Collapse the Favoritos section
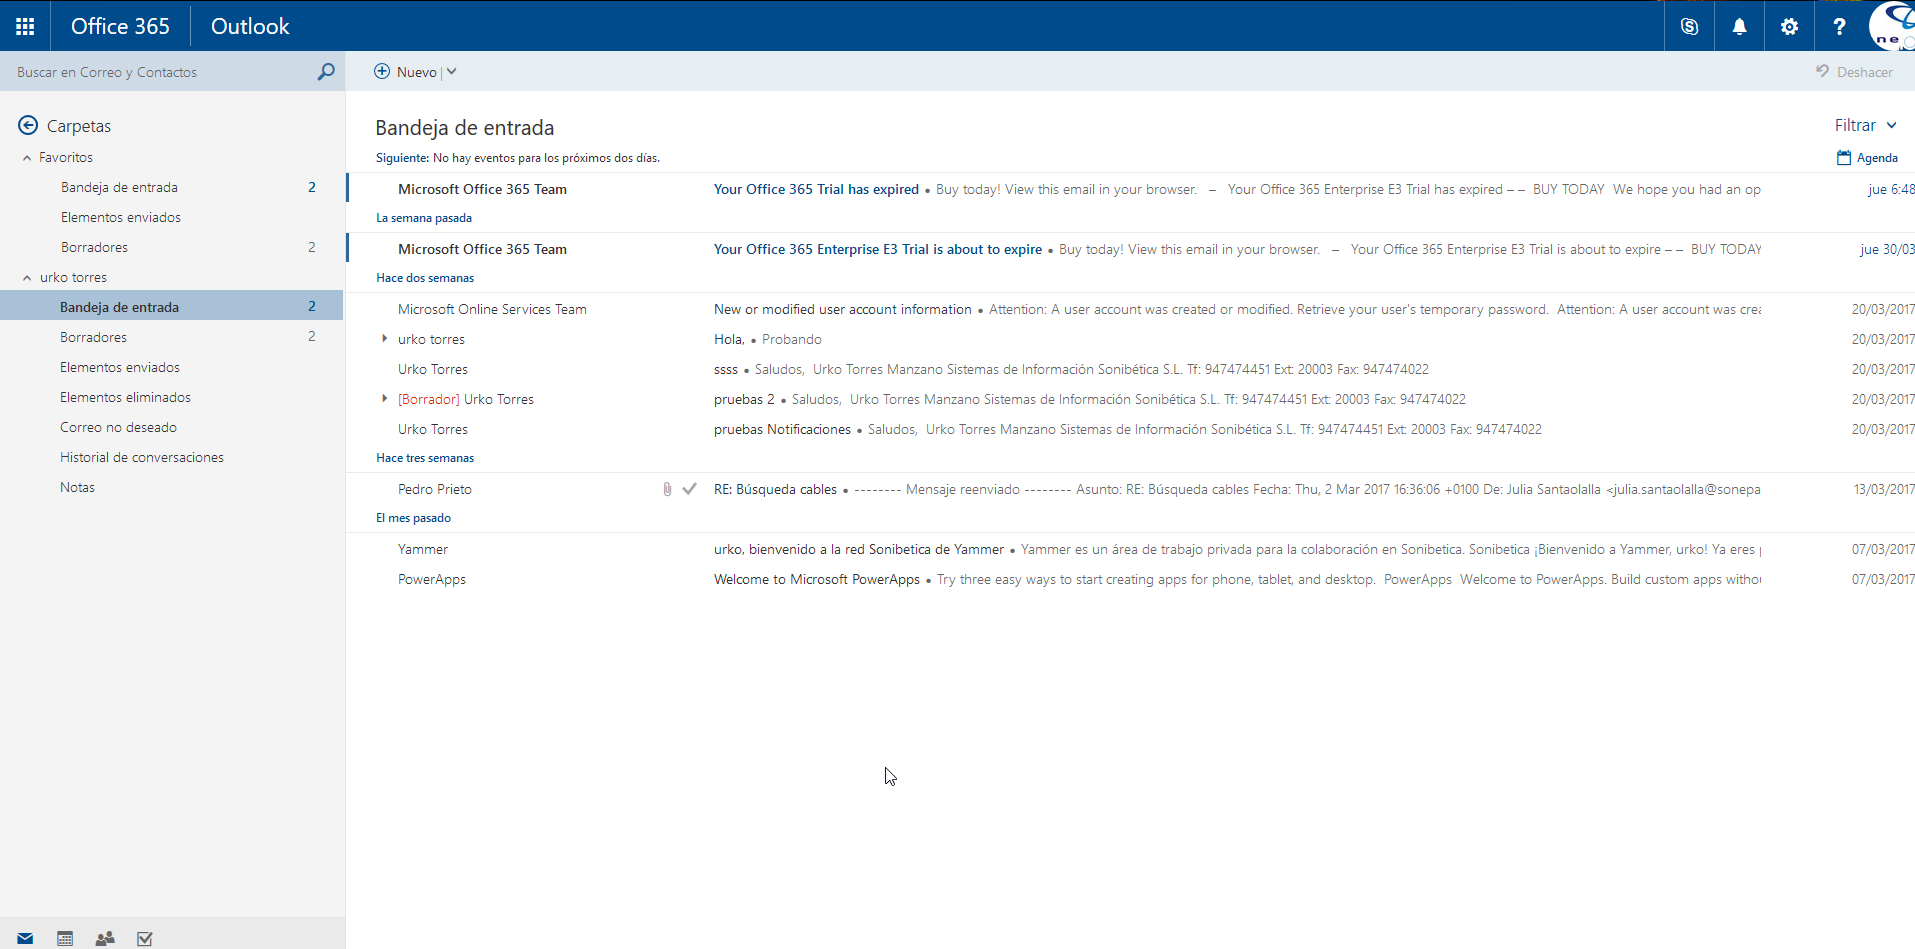Screen dimensions: 1915x949 click(x=27, y=158)
